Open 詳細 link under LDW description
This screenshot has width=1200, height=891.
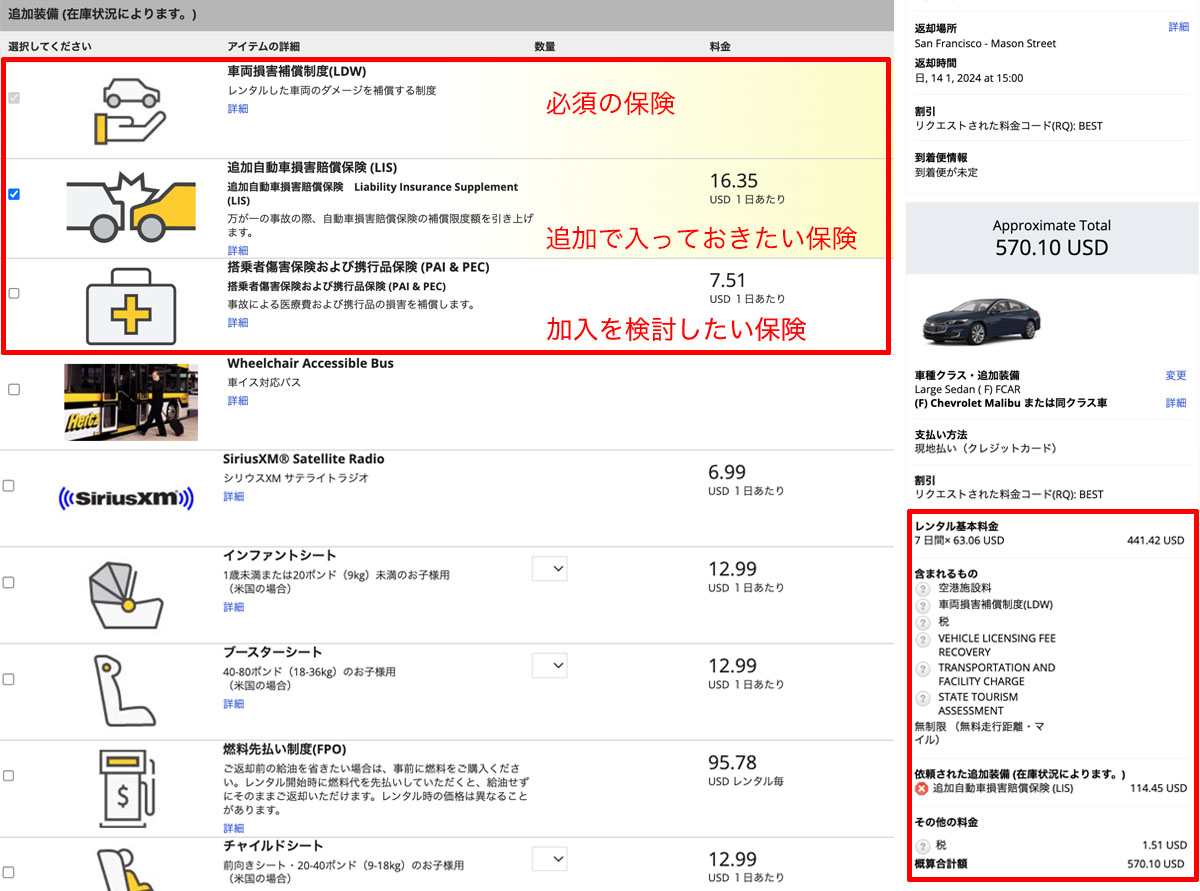click(237, 109)
